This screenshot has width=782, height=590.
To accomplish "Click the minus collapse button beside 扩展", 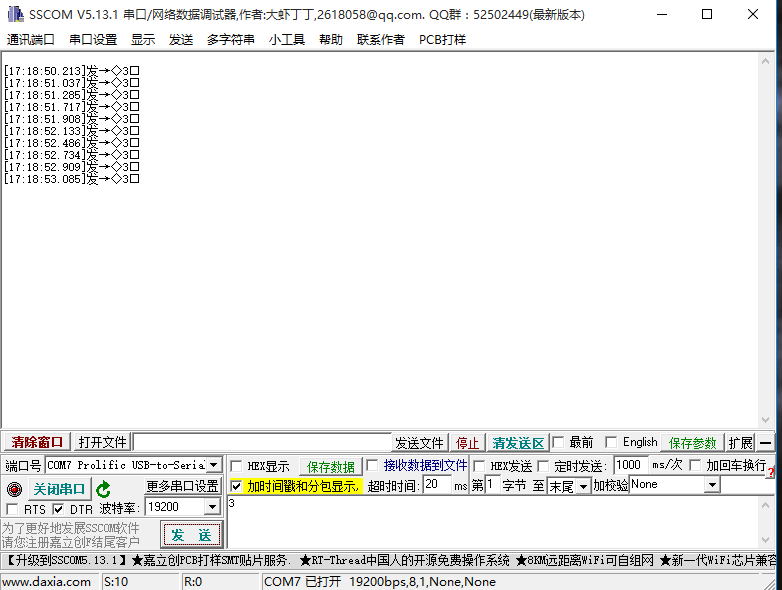I will point(766,442).
